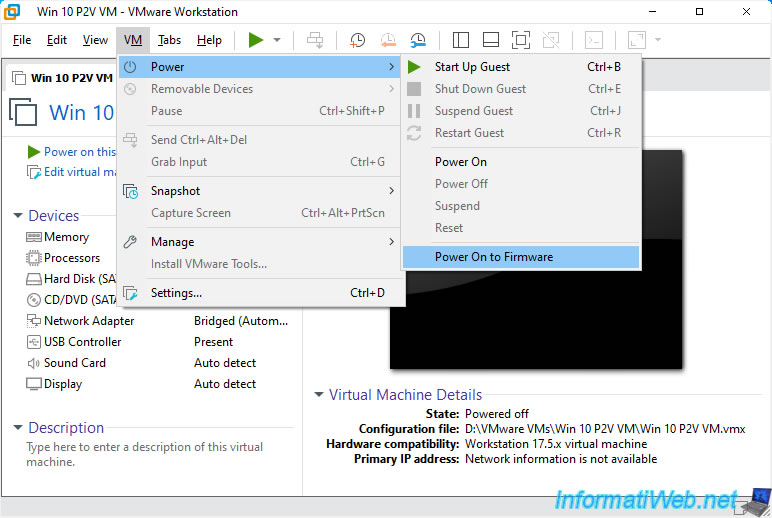Click the Revert to Snapshot icon
772x518 pixels.
click(x=388, y=40)
